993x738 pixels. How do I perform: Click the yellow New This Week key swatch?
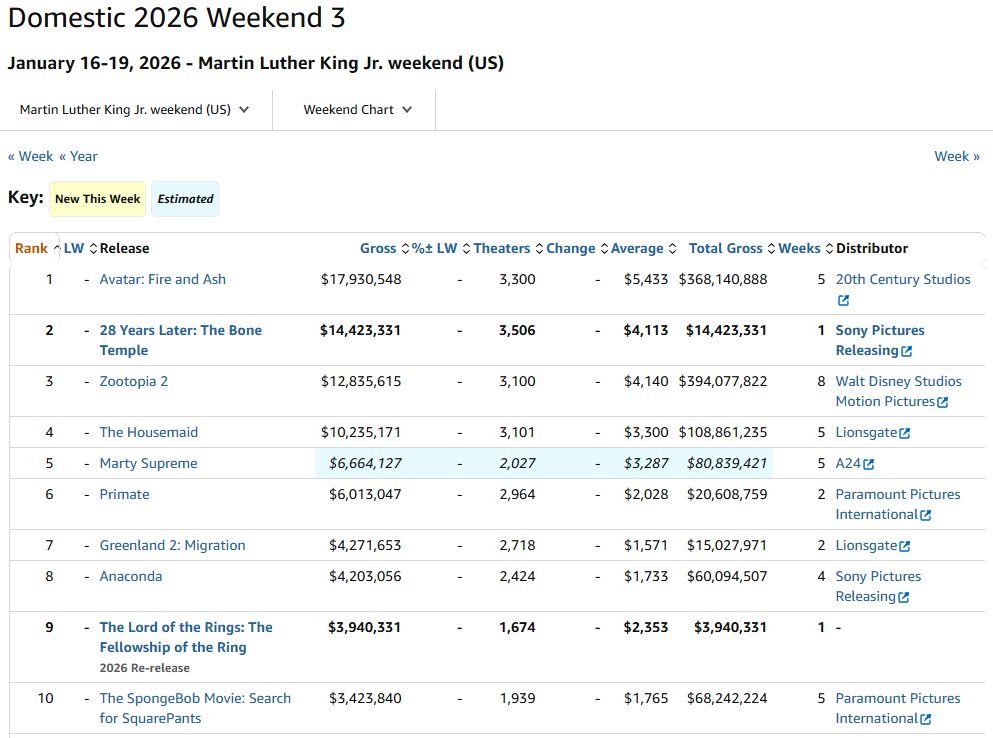click(x=97, y=199)
